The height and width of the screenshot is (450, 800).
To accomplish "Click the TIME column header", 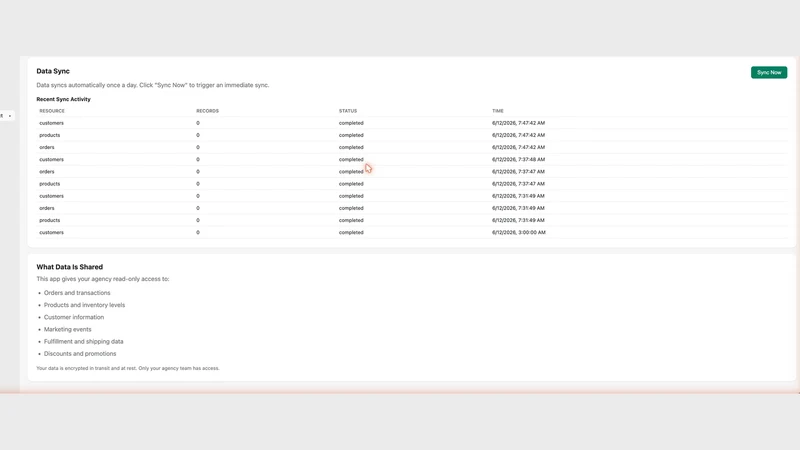I will pyautogui.click(x=497, y=111).
